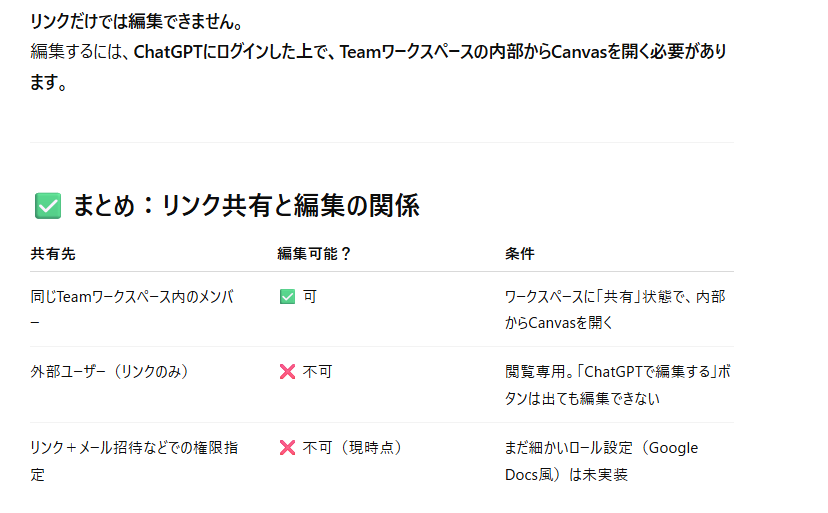Viewport: 828px width, 513px height.
Task: Click the red X icon beside 不可(現時点)
Action: (287, 448)
